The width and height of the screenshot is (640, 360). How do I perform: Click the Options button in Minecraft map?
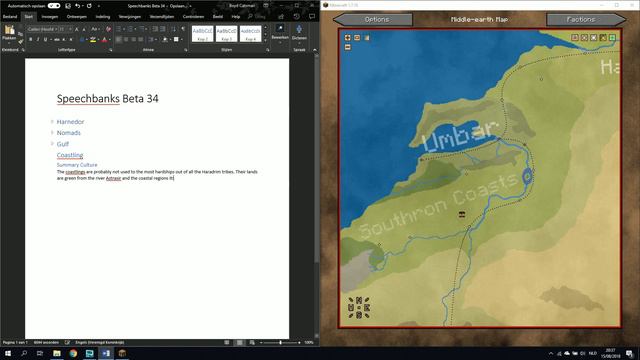point(373,19)
